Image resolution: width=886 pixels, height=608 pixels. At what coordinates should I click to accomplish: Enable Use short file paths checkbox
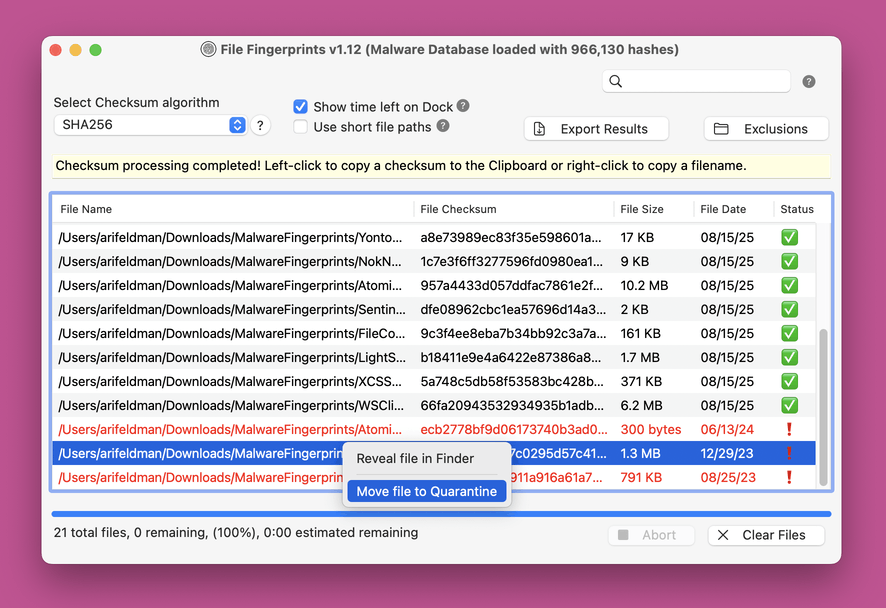click(301, 127)
